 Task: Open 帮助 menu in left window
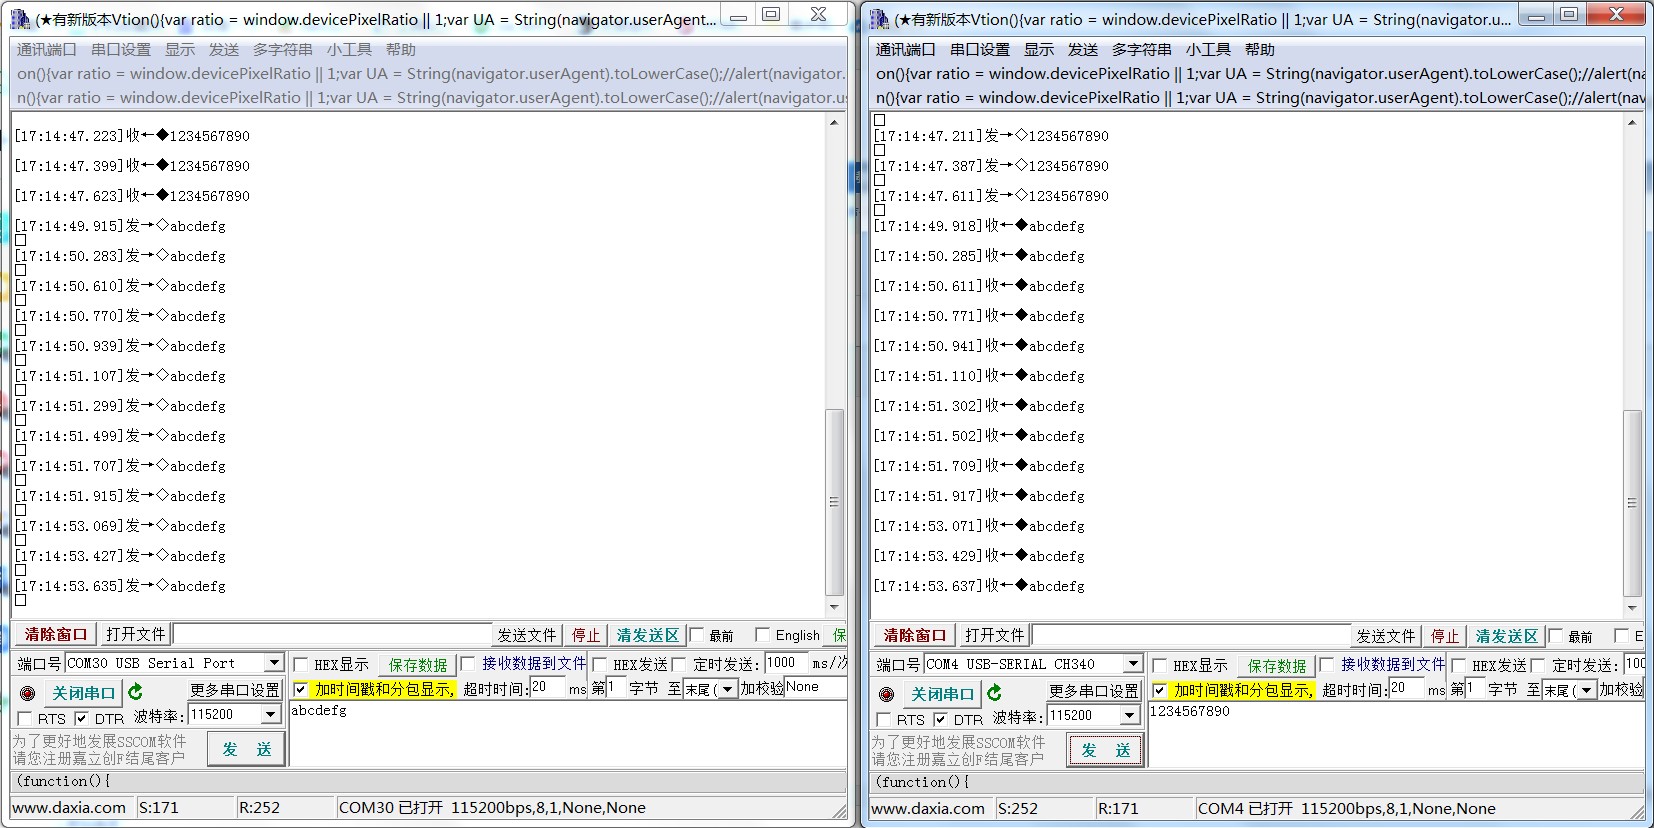(401, 49)
